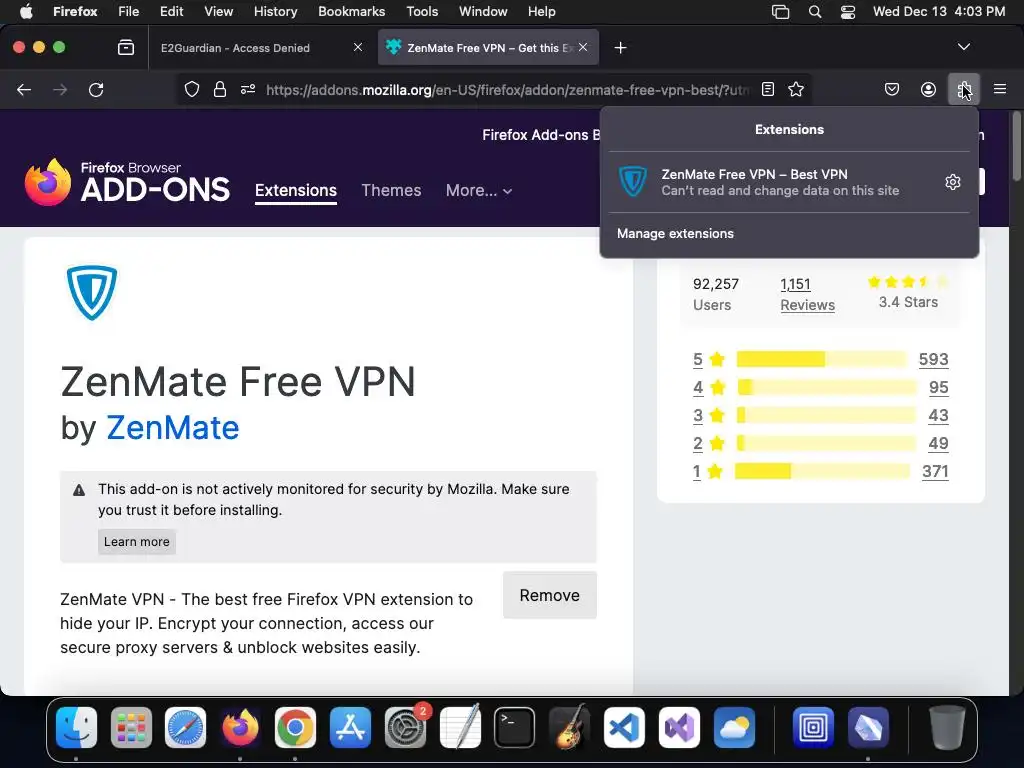The width and height of the screenshot is (1024, 768).
Task: Open ZenMate extension settings gear
Action: [953, 182]
